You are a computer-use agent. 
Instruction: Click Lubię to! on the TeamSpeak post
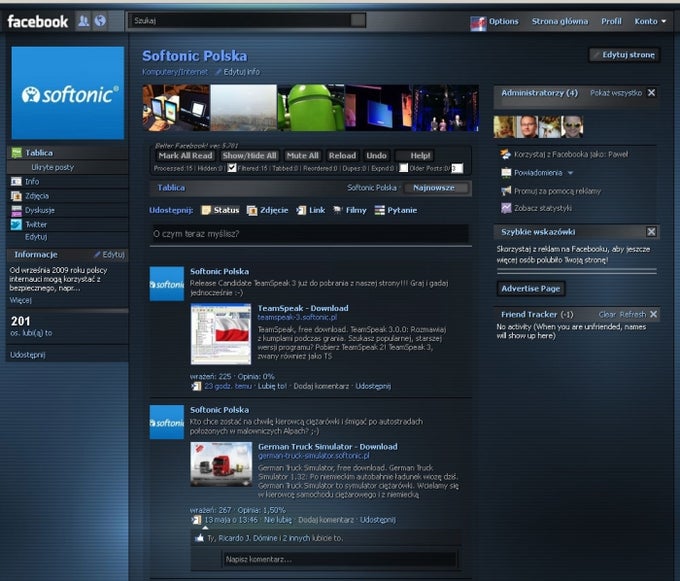[x=272, y=386]
